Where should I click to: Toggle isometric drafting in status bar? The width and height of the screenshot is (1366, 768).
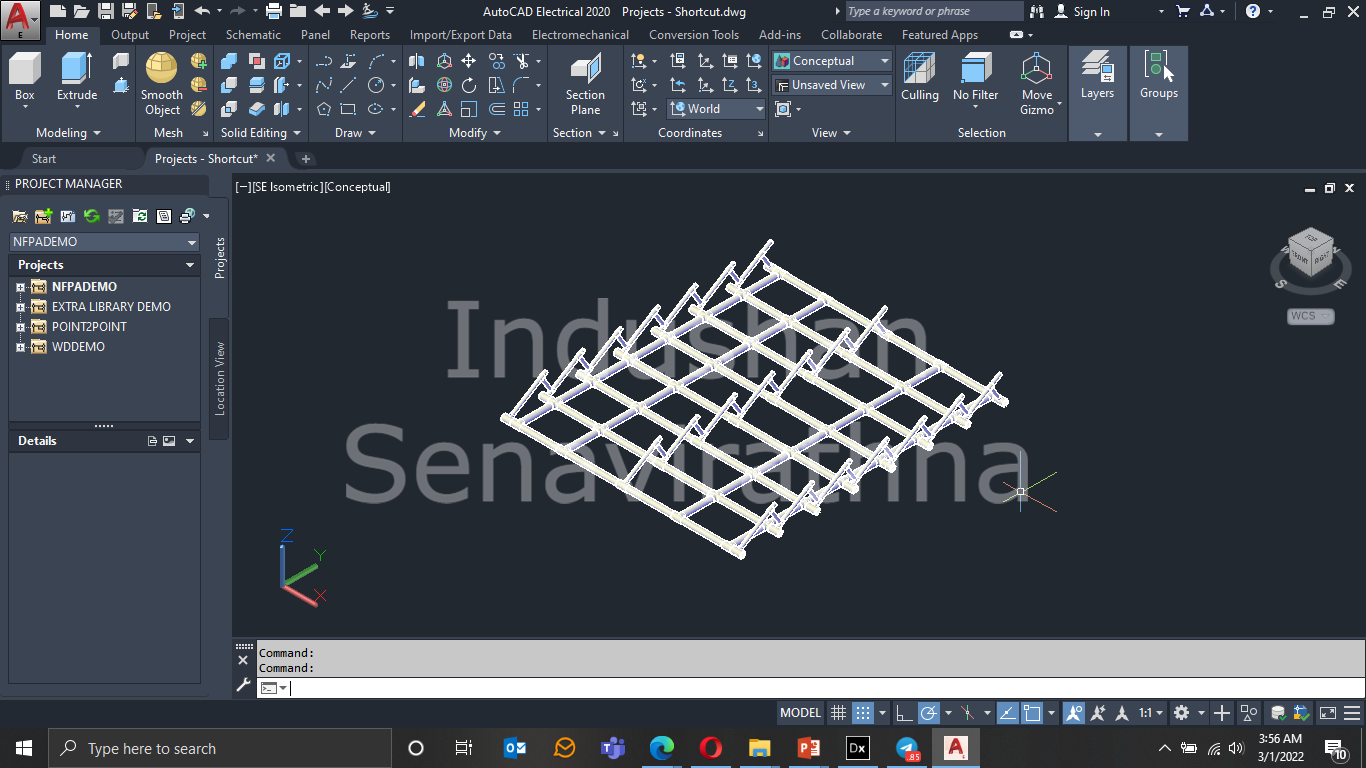coord(967,713)
